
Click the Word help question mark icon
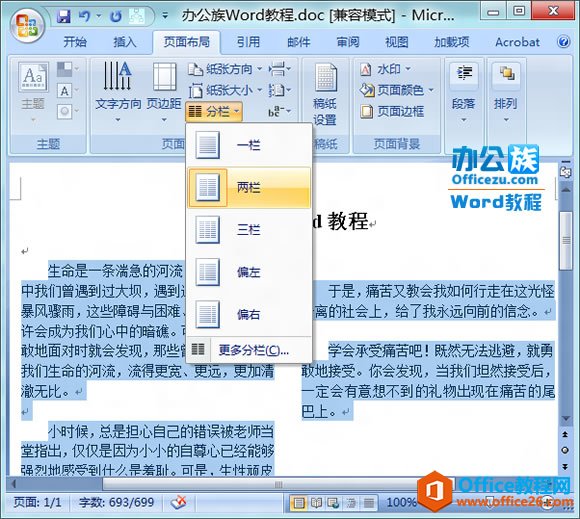563,41
